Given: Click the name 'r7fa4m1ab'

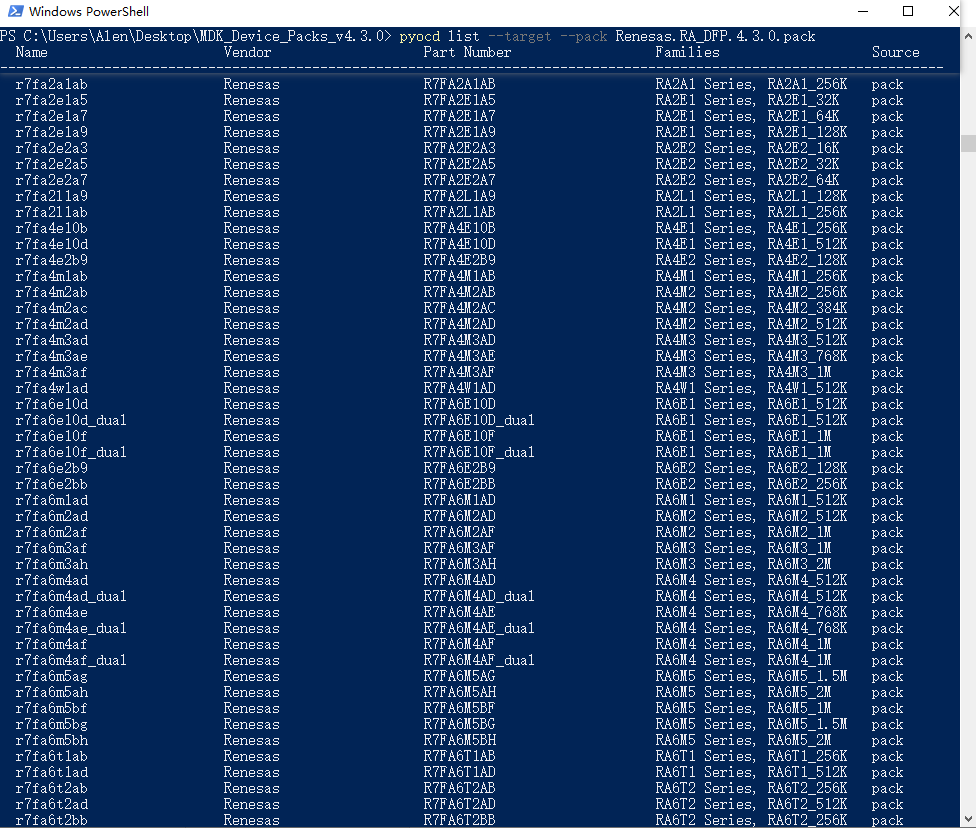Looking at the screenshot, I should tap(52, 276).
